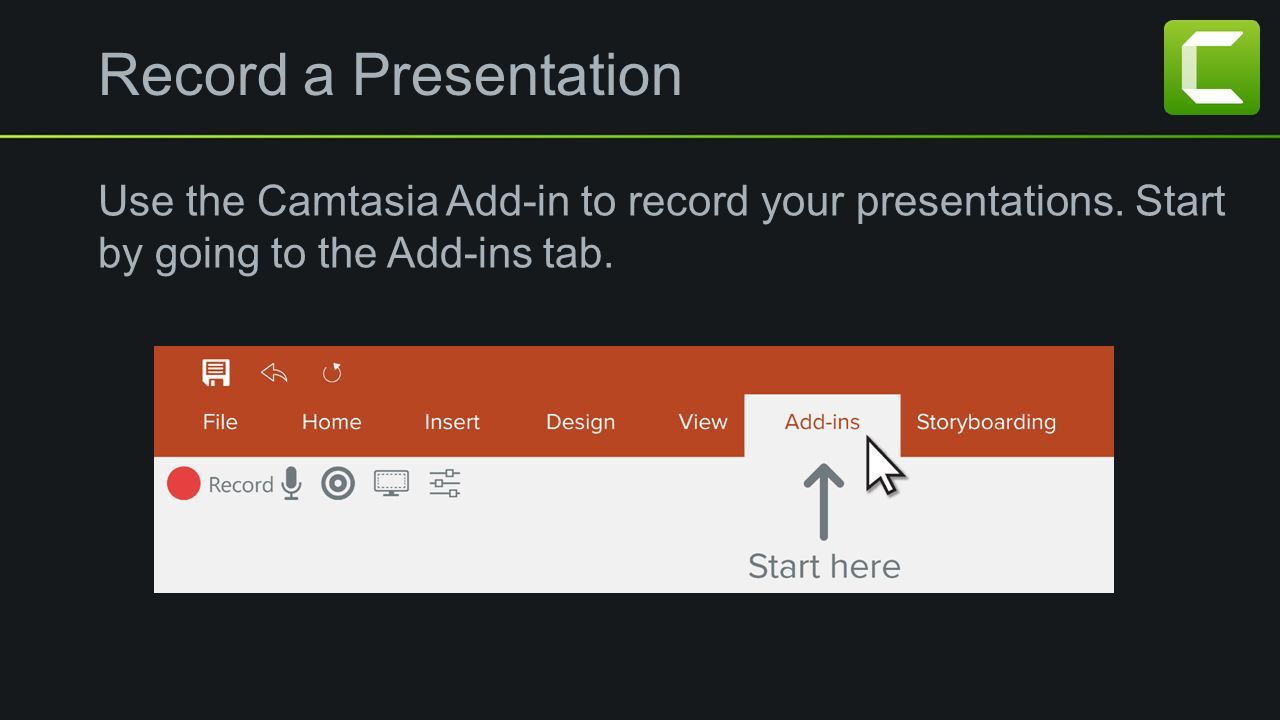Select the Add-ins tab

click(x=822, y=423)
